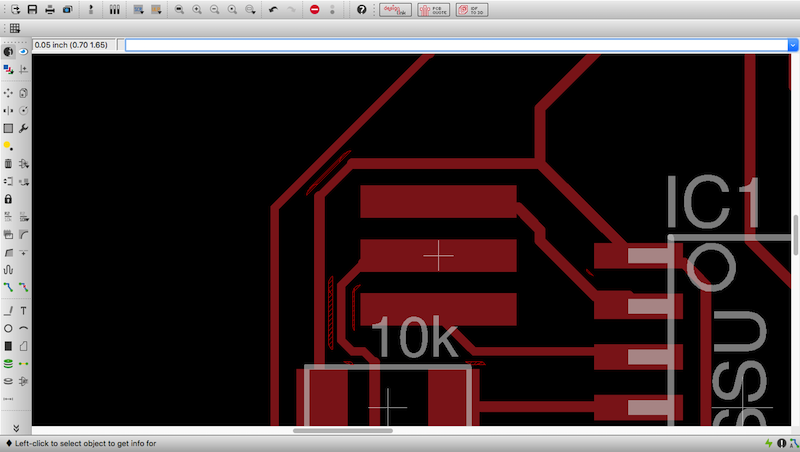
Task: Select the Rectangle tool
Action: point(8,346)
